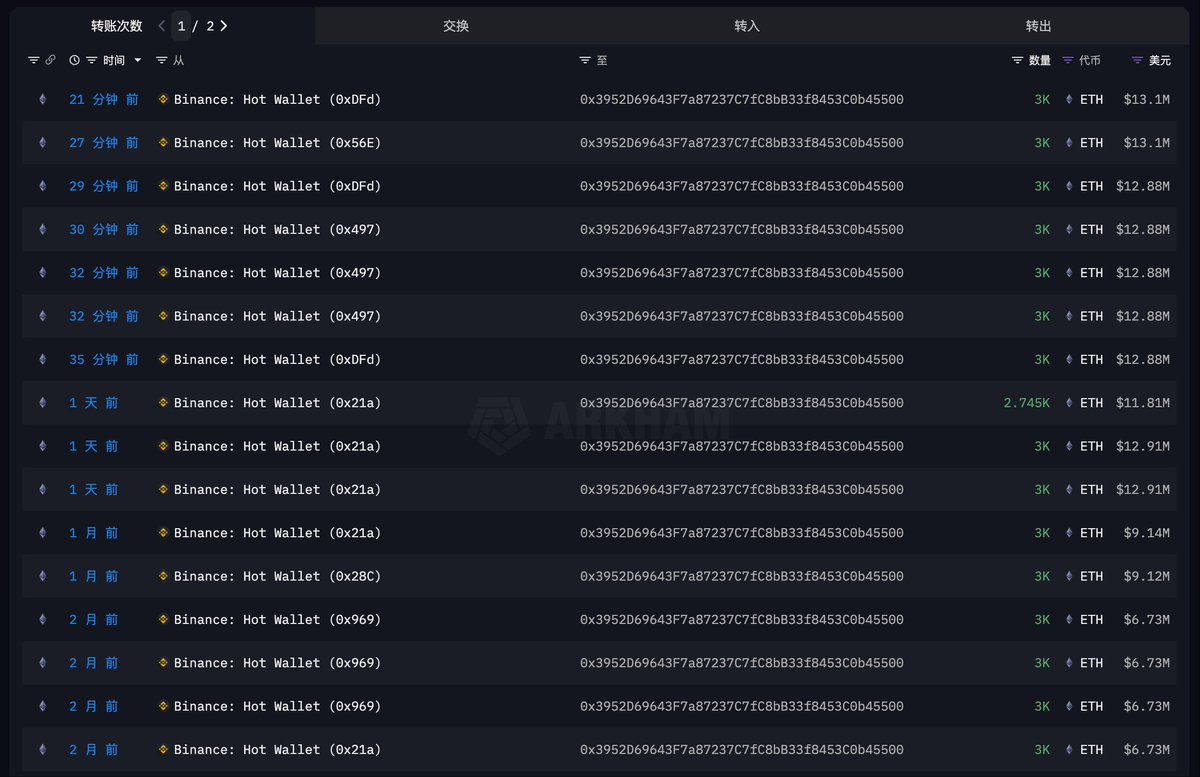Image resolution: width=1200 pixels, height=777 pixels.
Task: Open Binance: Hot Wallet (0x28C) sender
Action: [277, 576]
